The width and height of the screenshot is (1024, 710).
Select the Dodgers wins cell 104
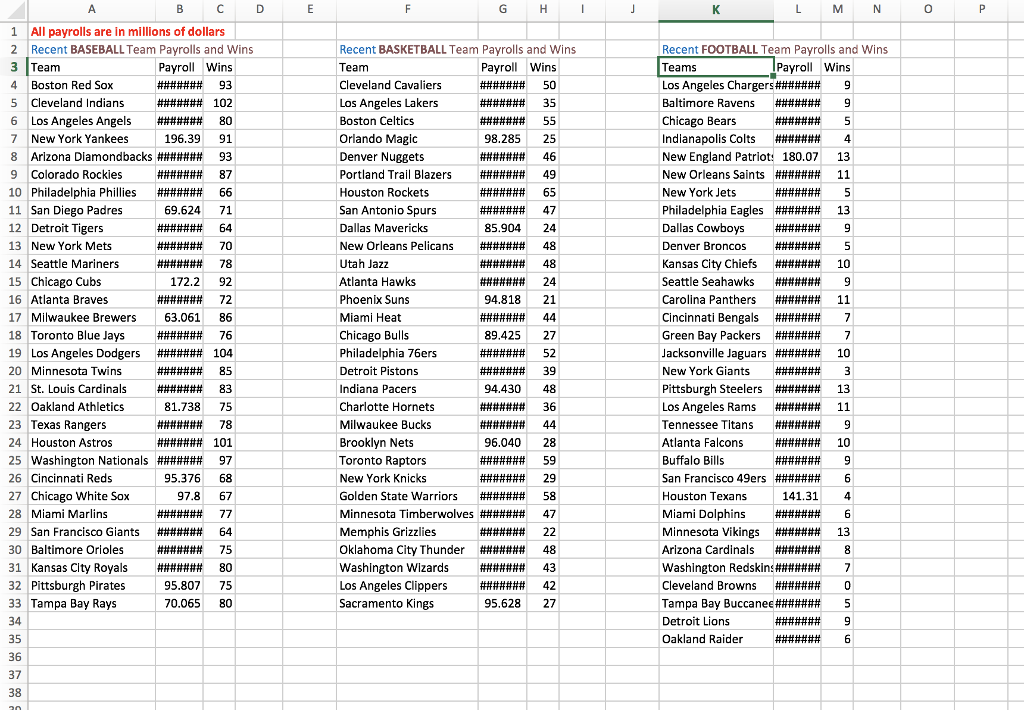(x=219, y=353)
